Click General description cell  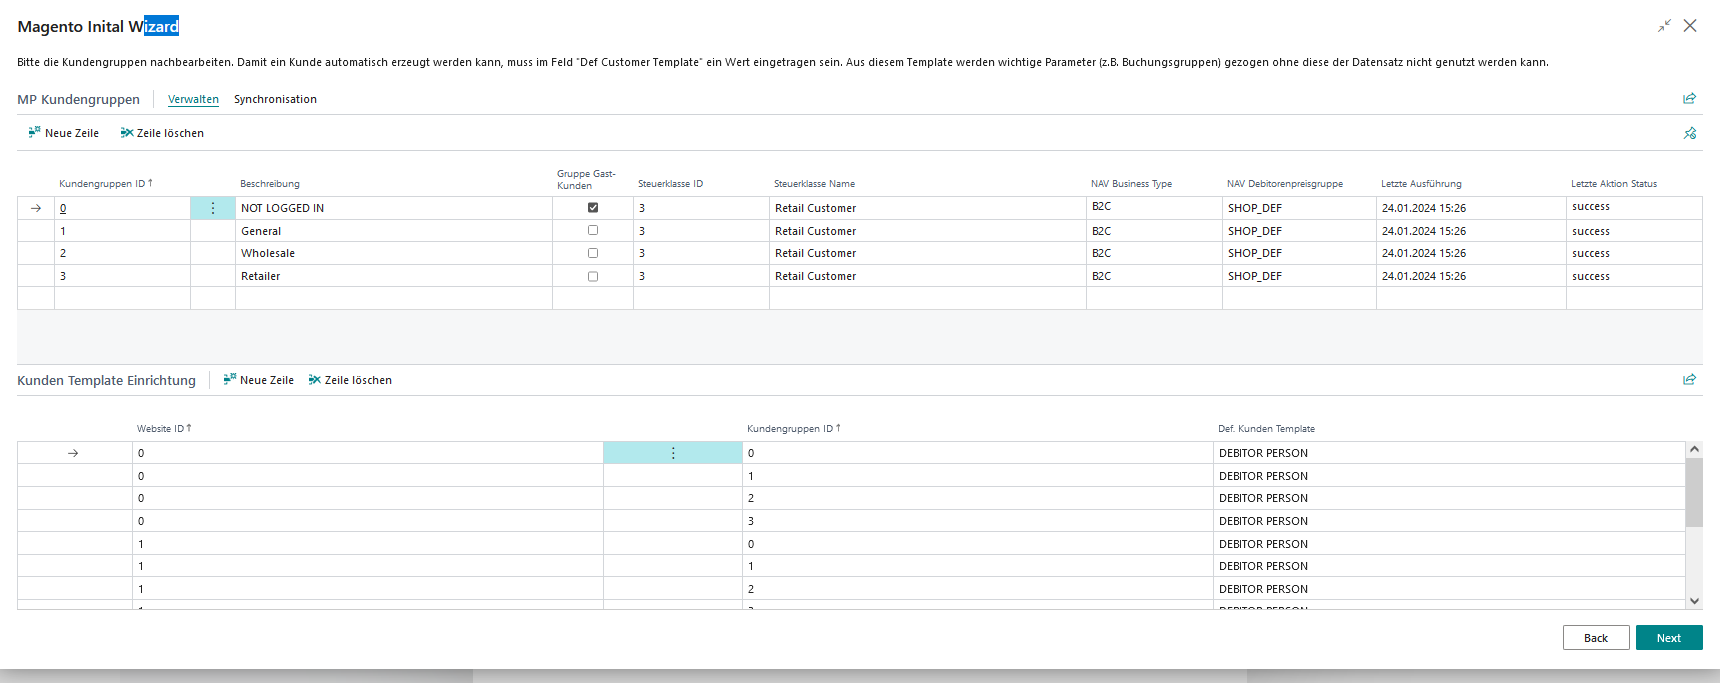point(394,231)
